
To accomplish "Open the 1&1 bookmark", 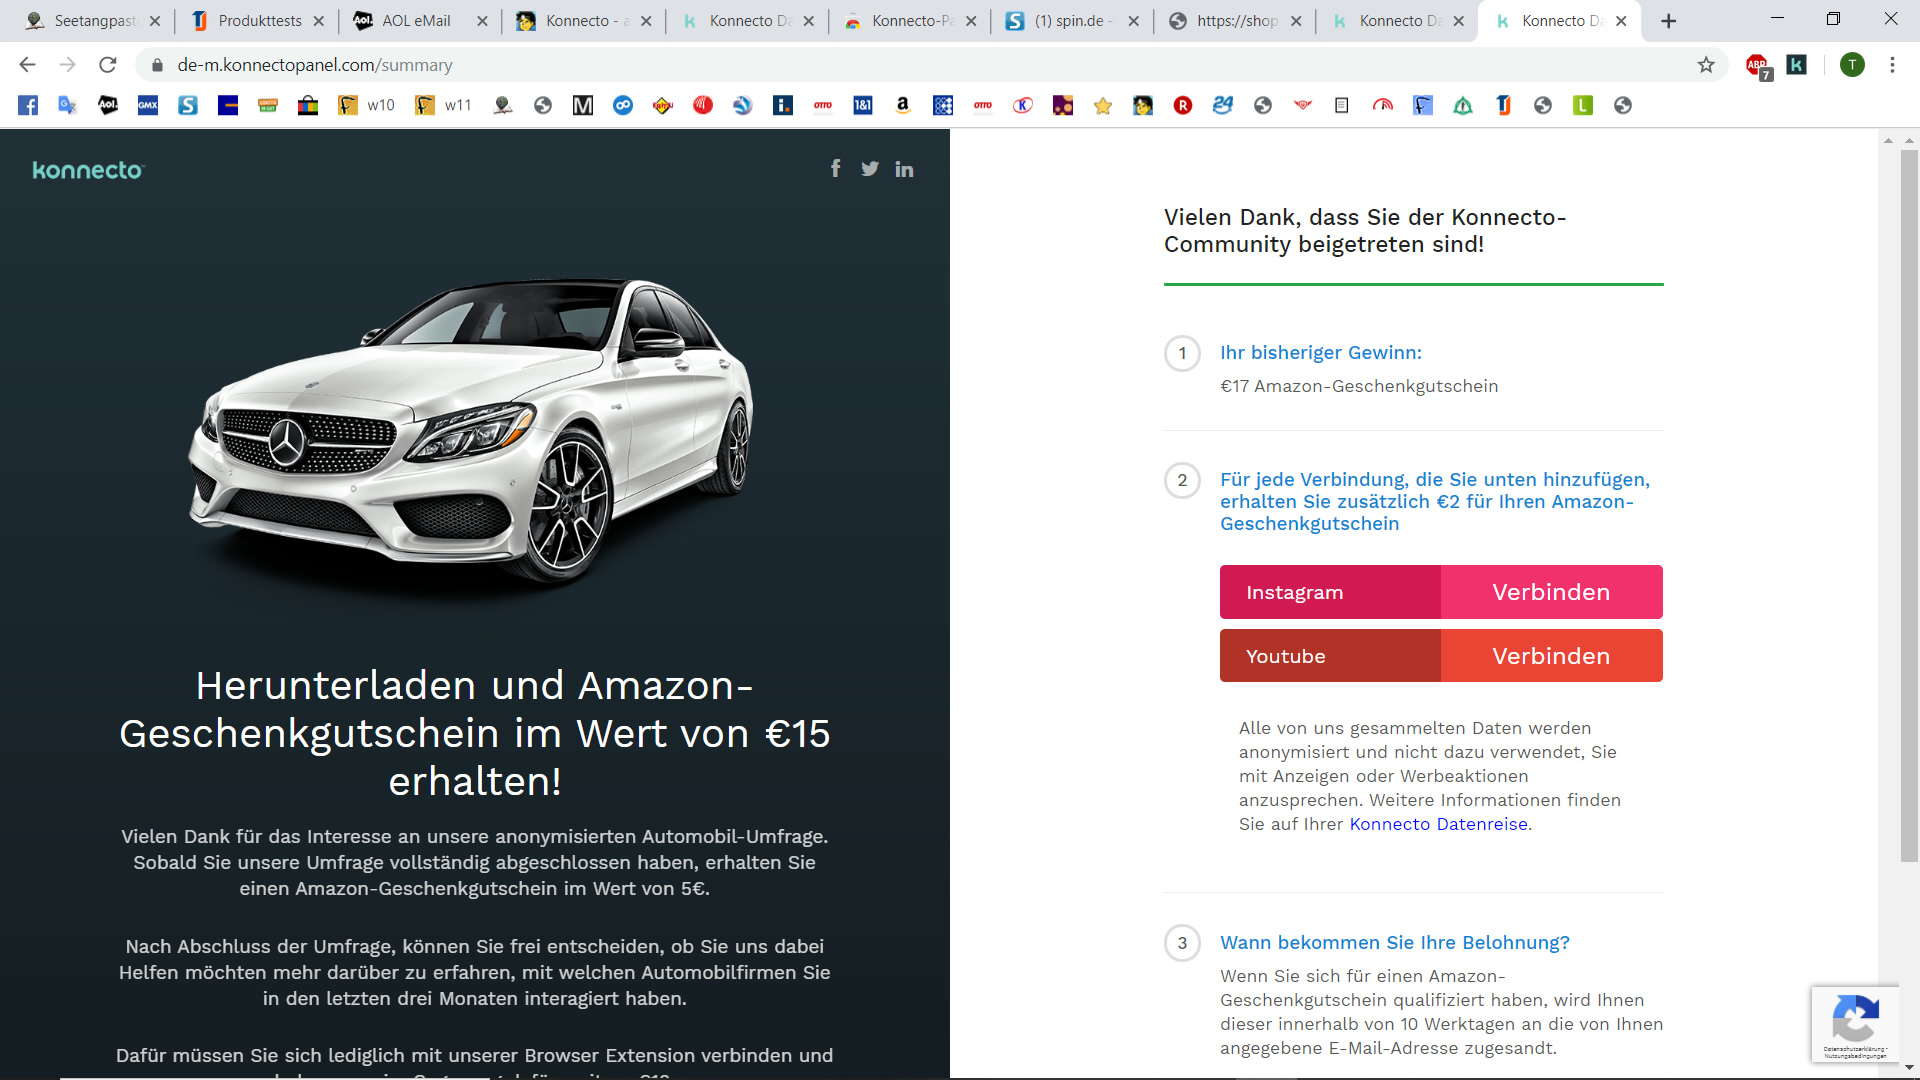I will (x=863, y=105).
